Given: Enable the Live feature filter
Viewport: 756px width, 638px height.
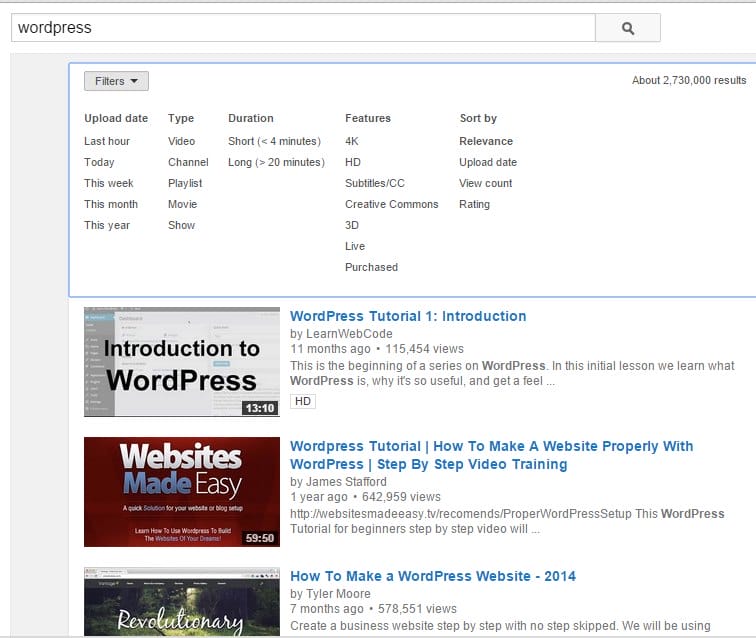Looking at the screenshot, I should click(355, 246).
